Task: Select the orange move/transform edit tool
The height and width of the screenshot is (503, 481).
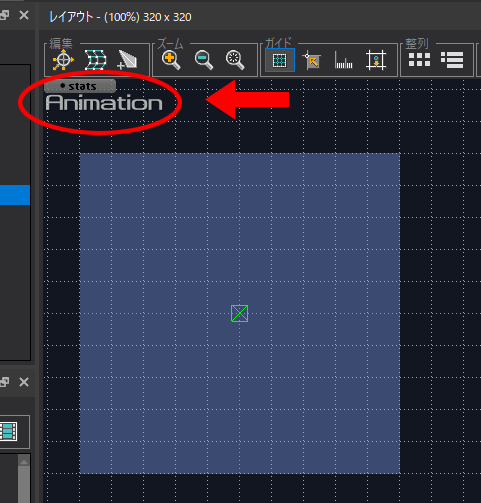Action: [x=63, y=60]
